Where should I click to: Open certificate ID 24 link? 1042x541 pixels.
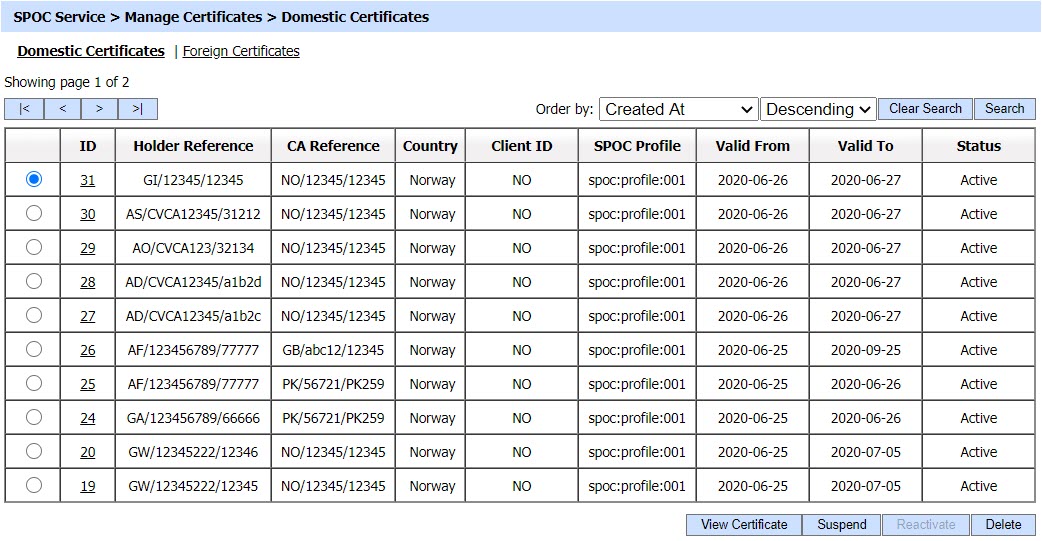tap(88, 419)
